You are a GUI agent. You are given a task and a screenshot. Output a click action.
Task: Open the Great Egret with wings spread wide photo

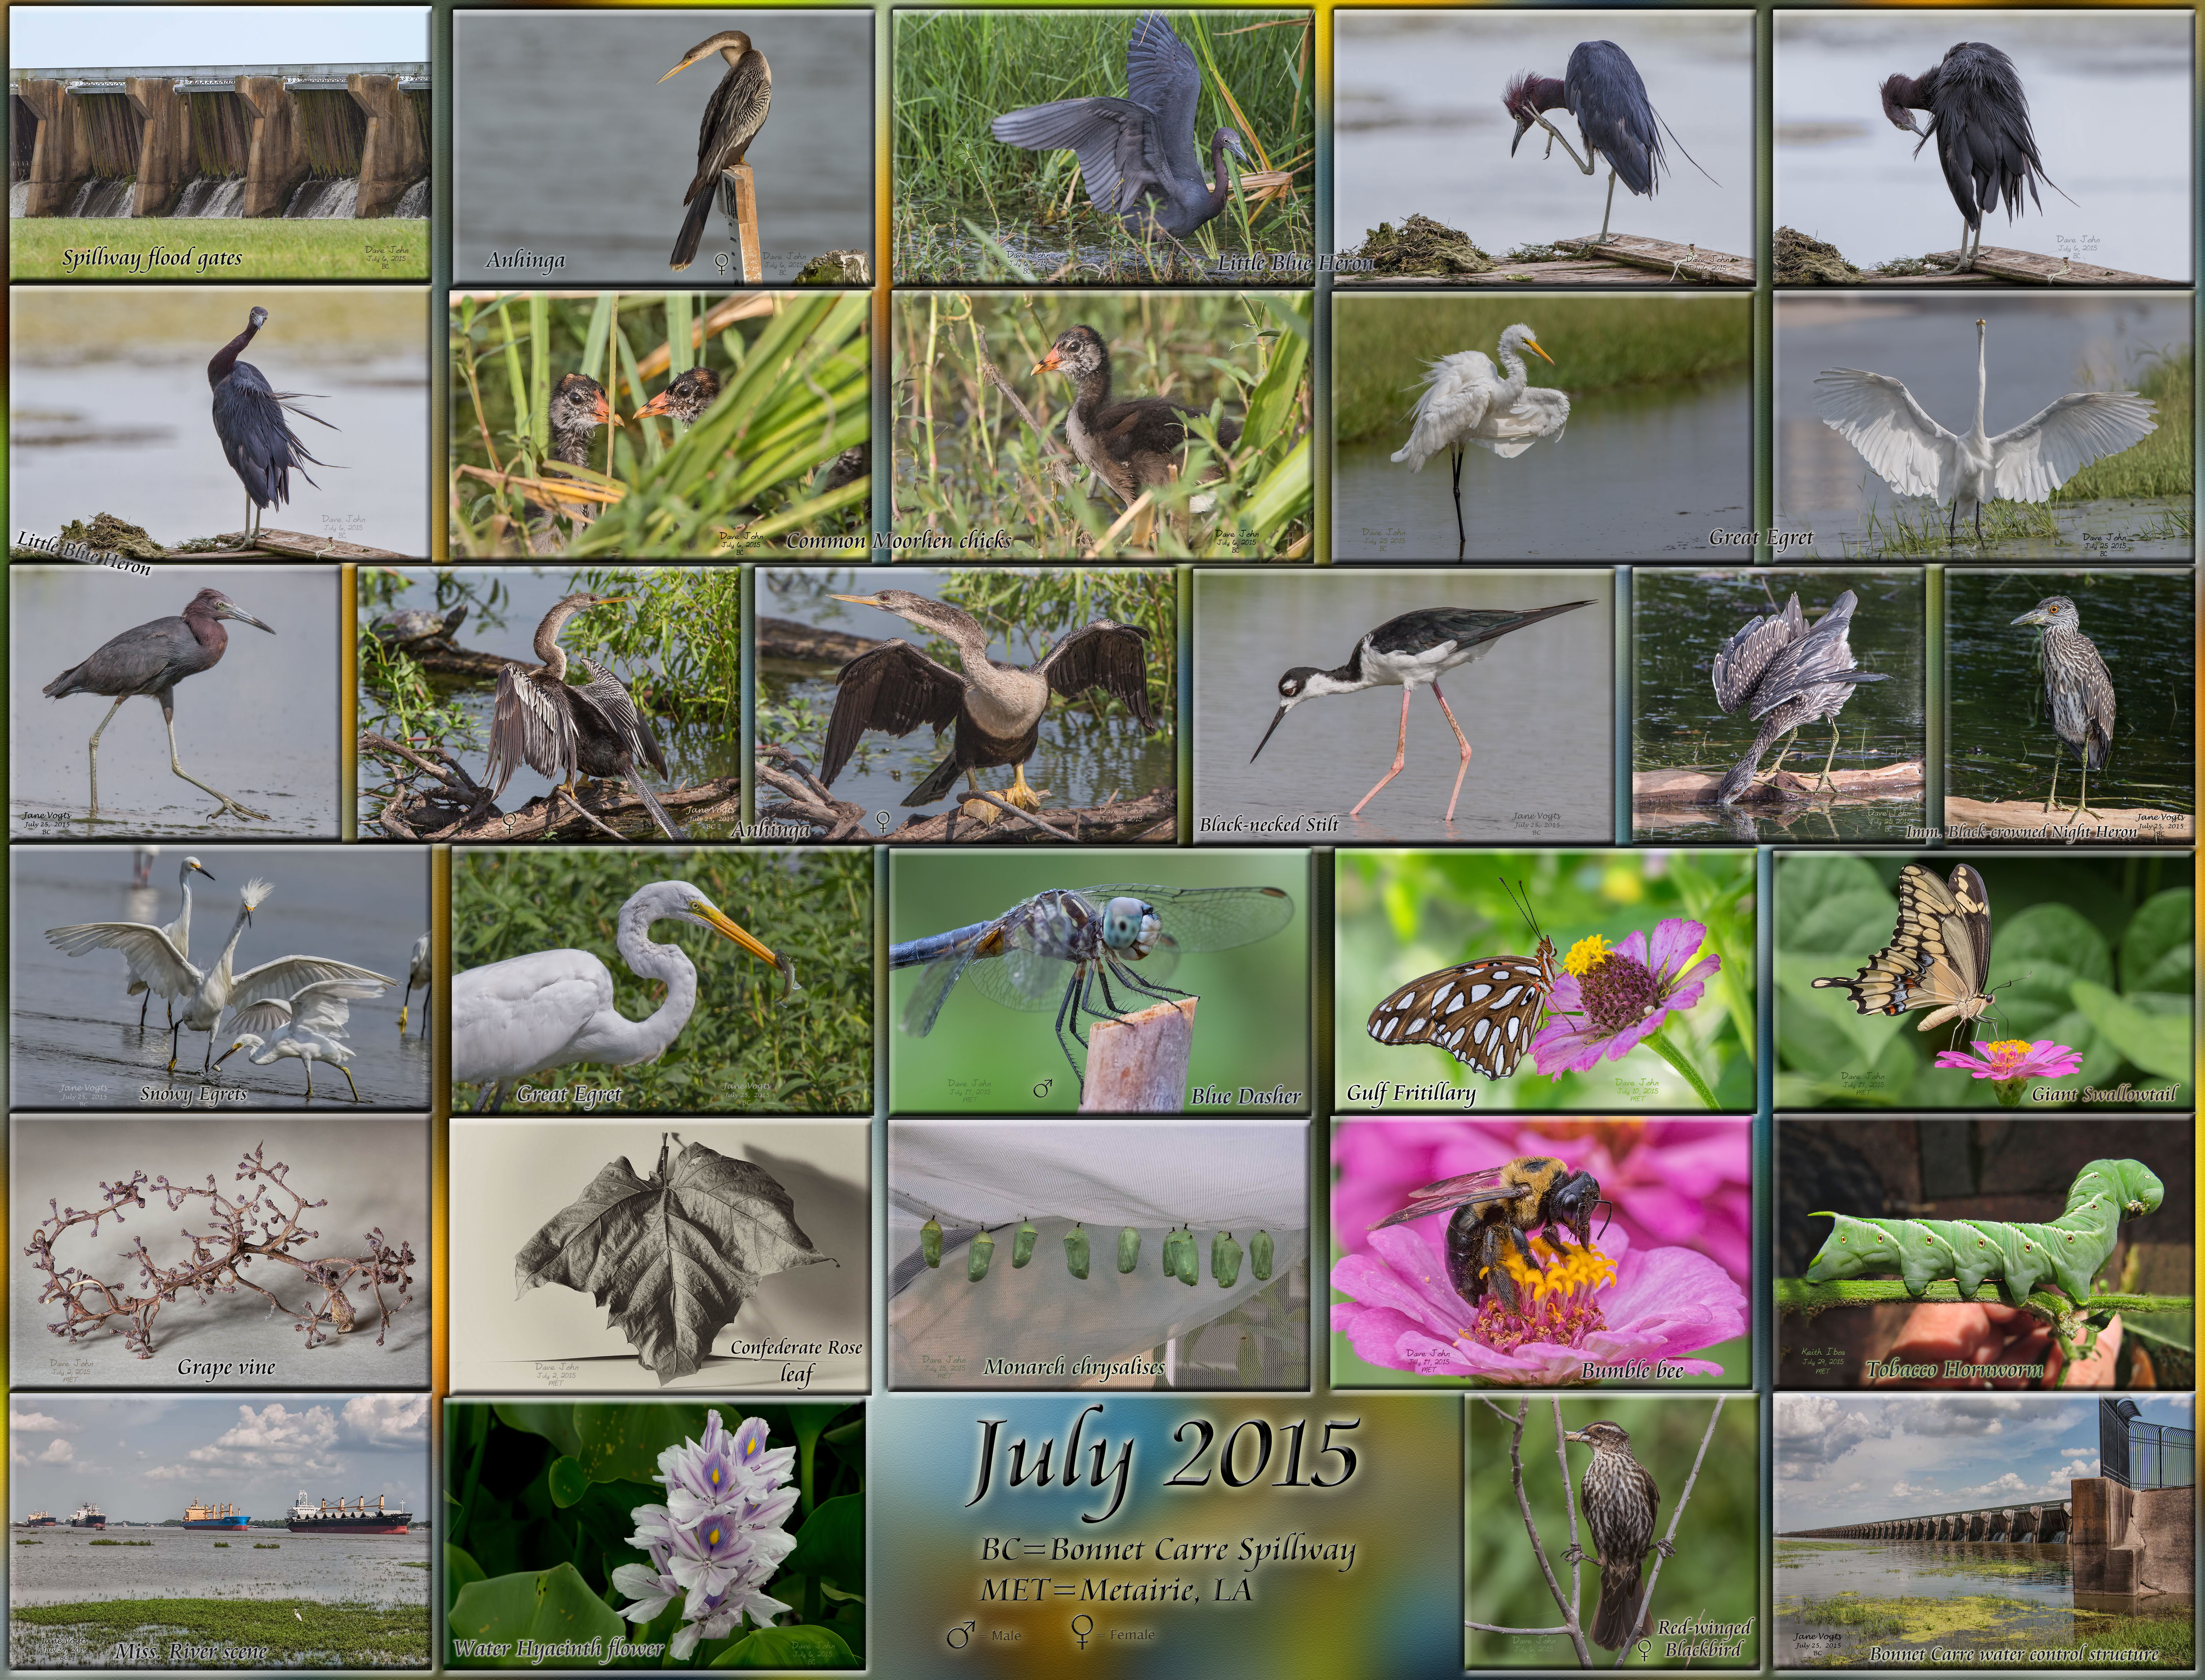tap(1984, 427)
